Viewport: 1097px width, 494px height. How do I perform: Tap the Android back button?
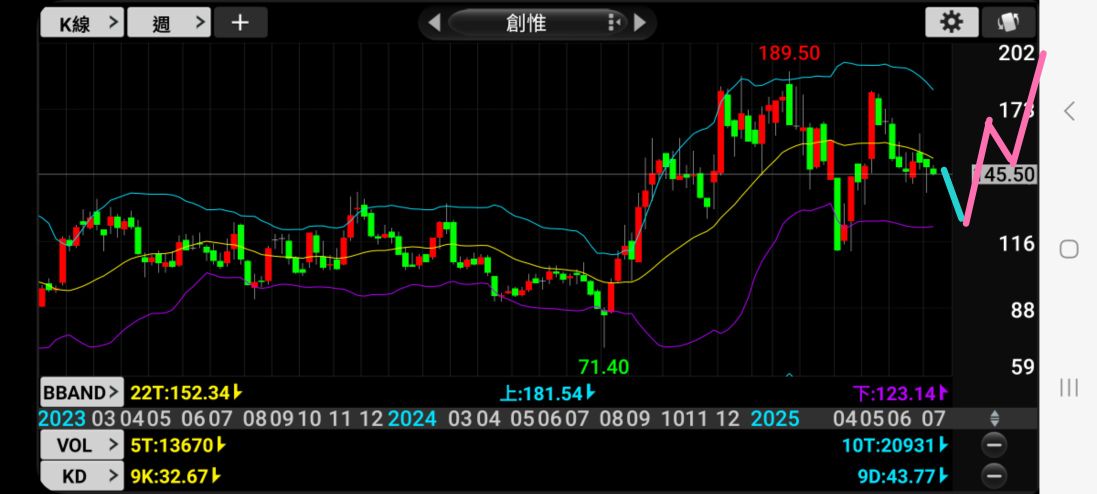pyautogui.click(x=1069, y=111)
